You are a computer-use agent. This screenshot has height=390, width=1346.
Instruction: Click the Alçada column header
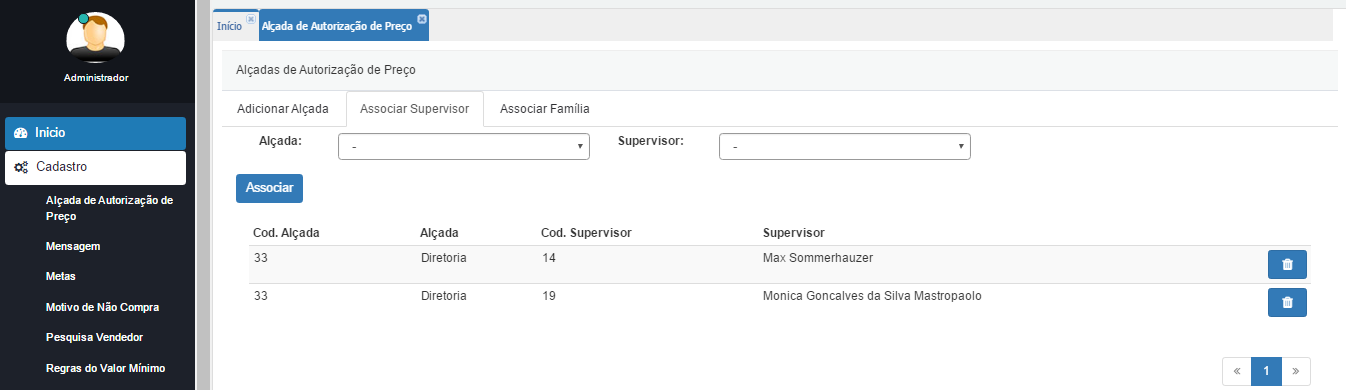pos(440,233)
